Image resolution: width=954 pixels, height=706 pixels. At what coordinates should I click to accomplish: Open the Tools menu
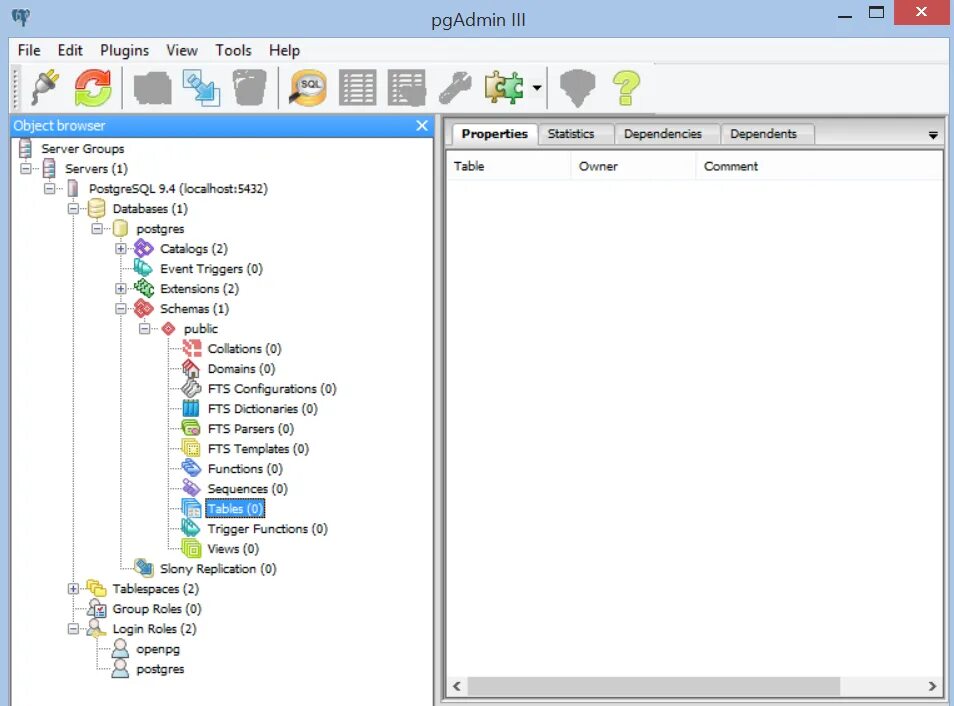[233, 51]
